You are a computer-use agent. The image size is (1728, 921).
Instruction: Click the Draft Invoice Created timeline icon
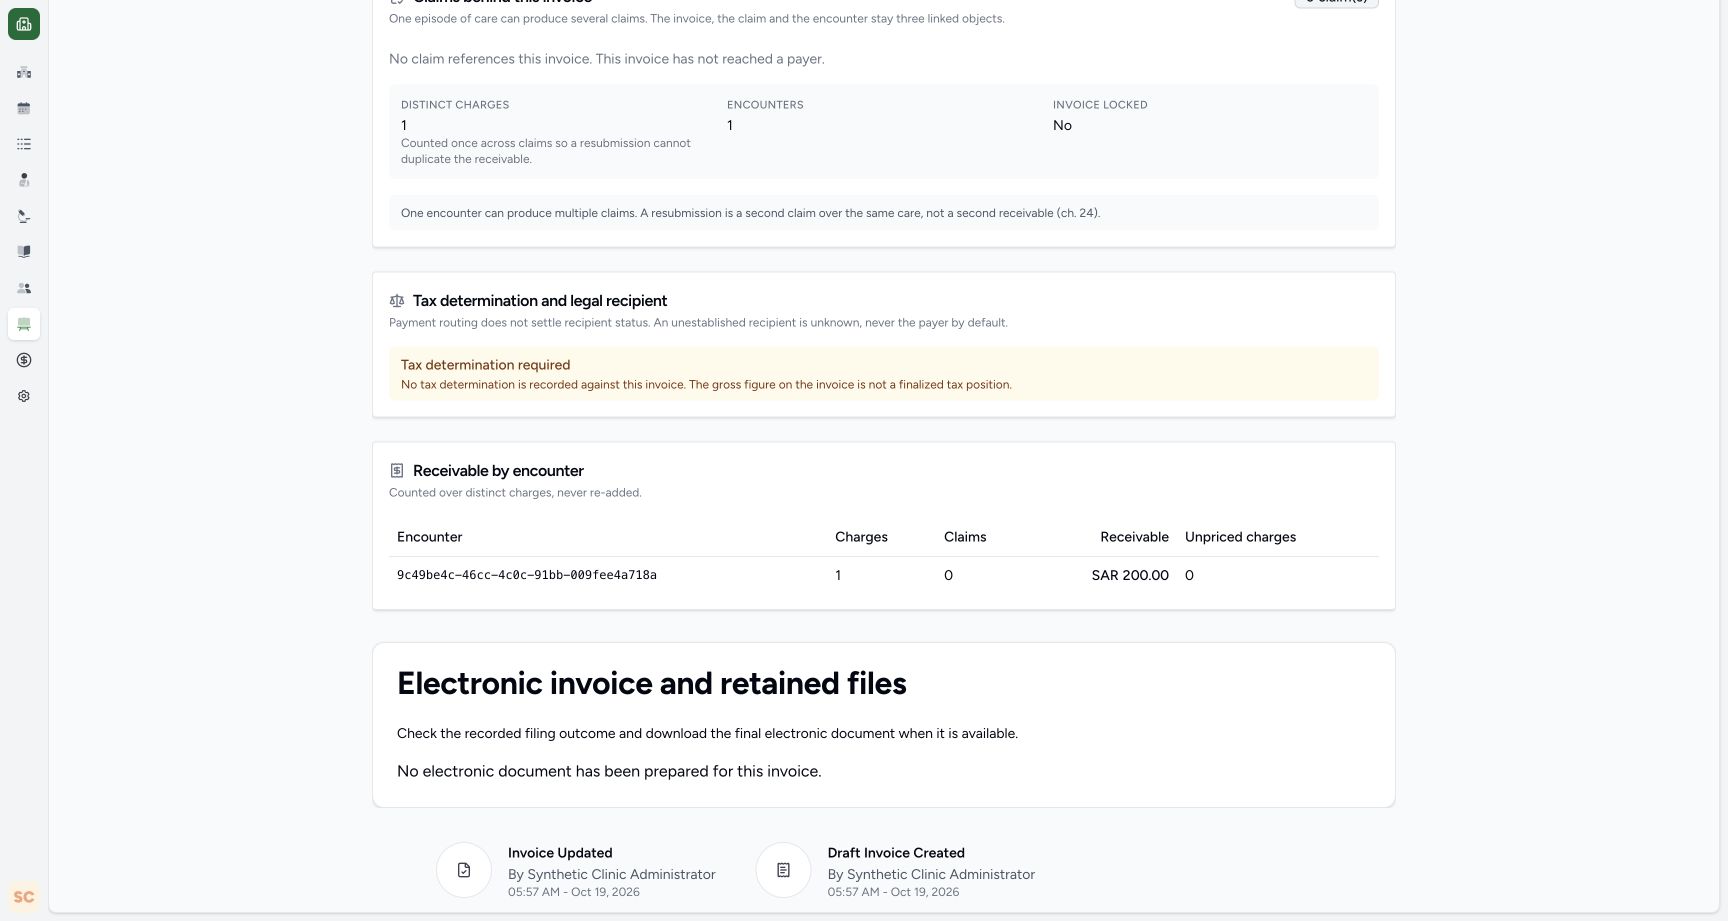tap(784, 870)
